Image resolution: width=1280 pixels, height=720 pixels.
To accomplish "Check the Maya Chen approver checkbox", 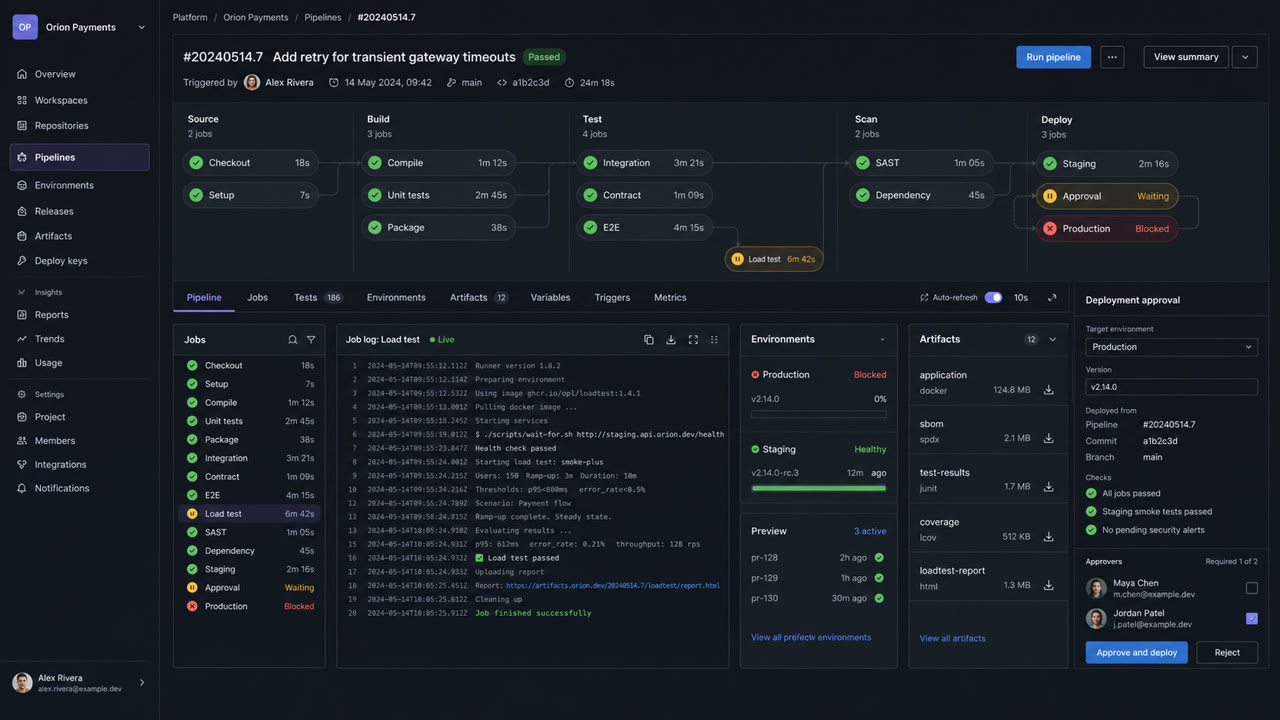I will click(x=1252, y=588).
